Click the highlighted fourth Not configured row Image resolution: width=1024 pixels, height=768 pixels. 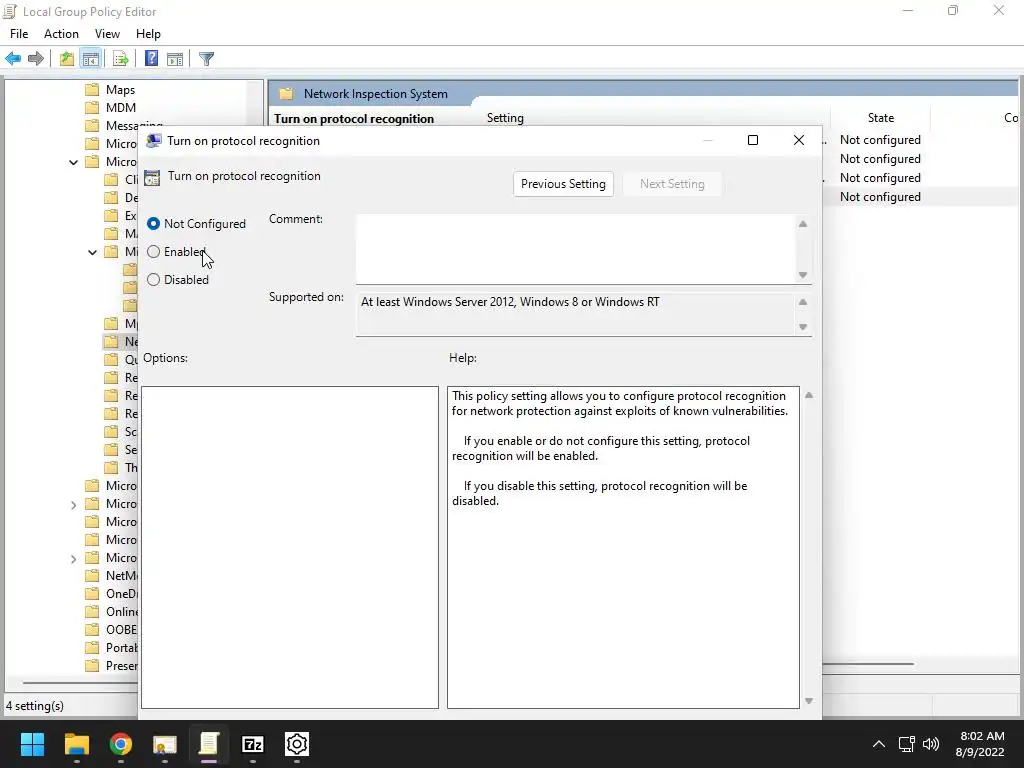880,197
